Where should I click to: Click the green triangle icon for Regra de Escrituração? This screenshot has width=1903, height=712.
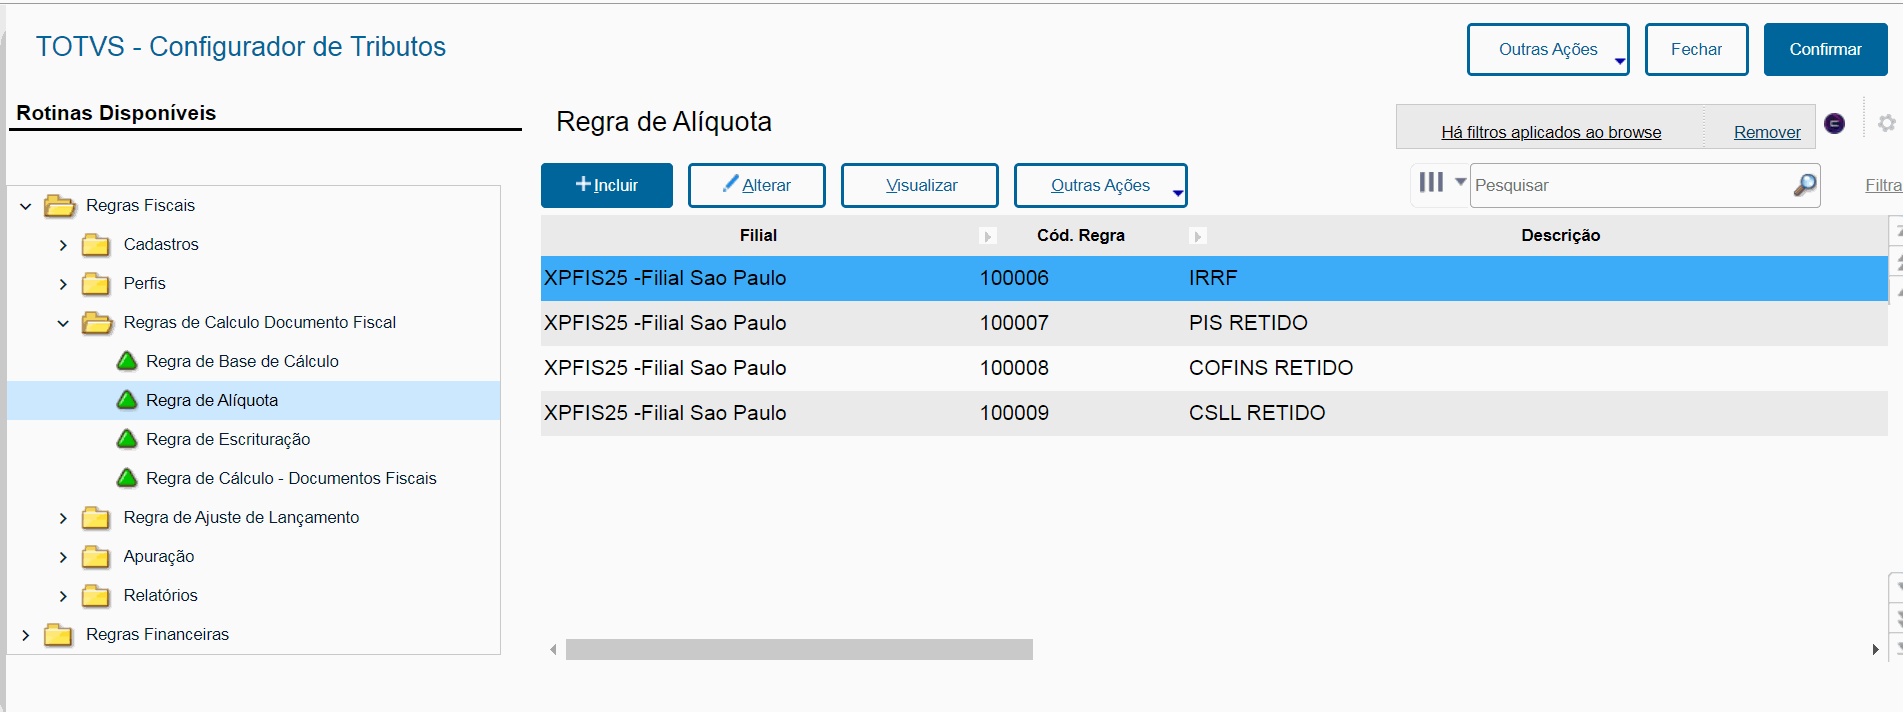point(127,439)
